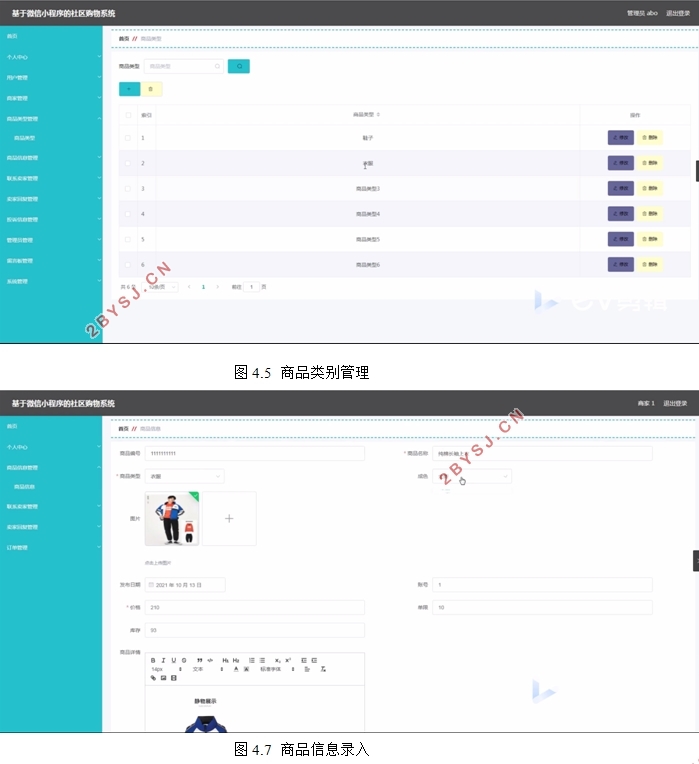This screenshot has width=699, height=764.
Task: Click the 价格 input field showing 210
Action: [x=254, y=607]
